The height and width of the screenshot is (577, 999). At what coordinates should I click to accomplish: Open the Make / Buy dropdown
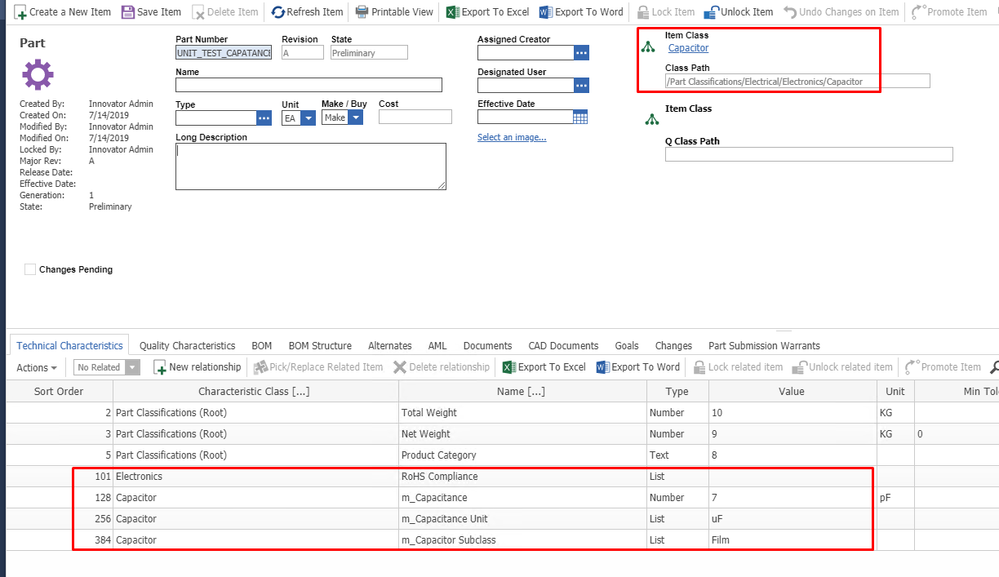click(x=357, y=118)
